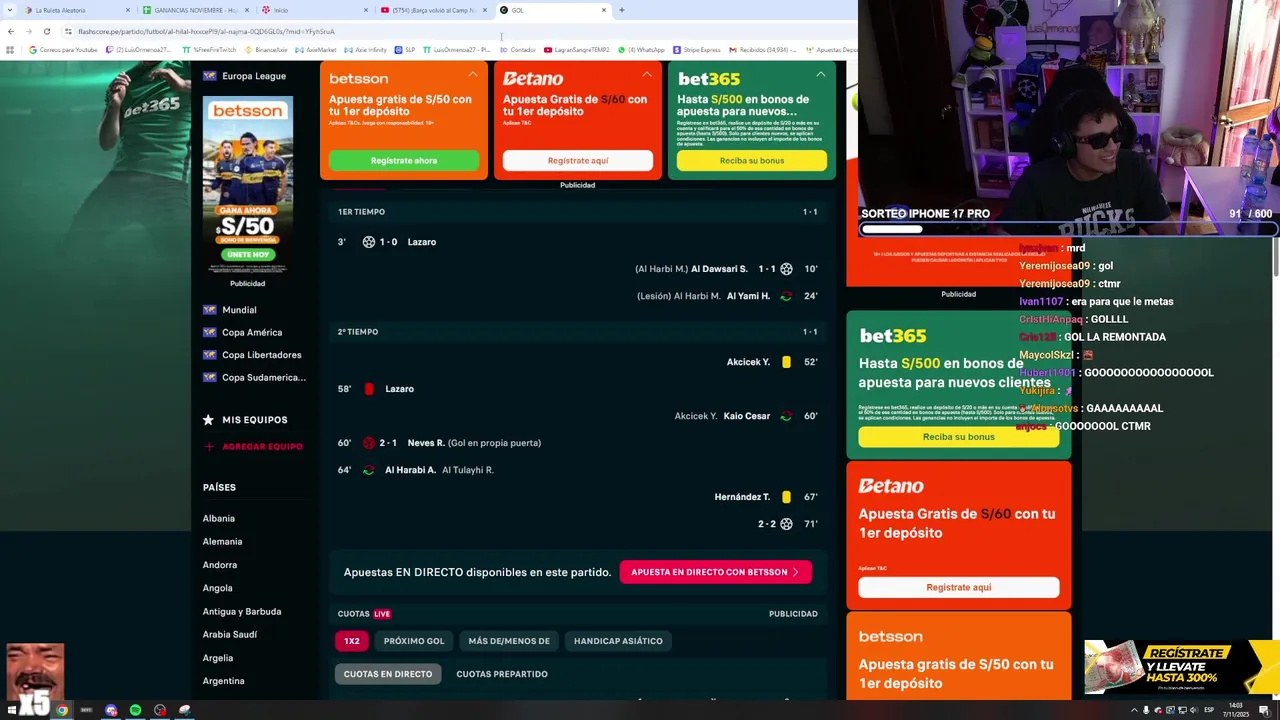This screenshot has height=720, width=1280.
Task: Click goal icon at minute 71'
Action: coord(786,524)
